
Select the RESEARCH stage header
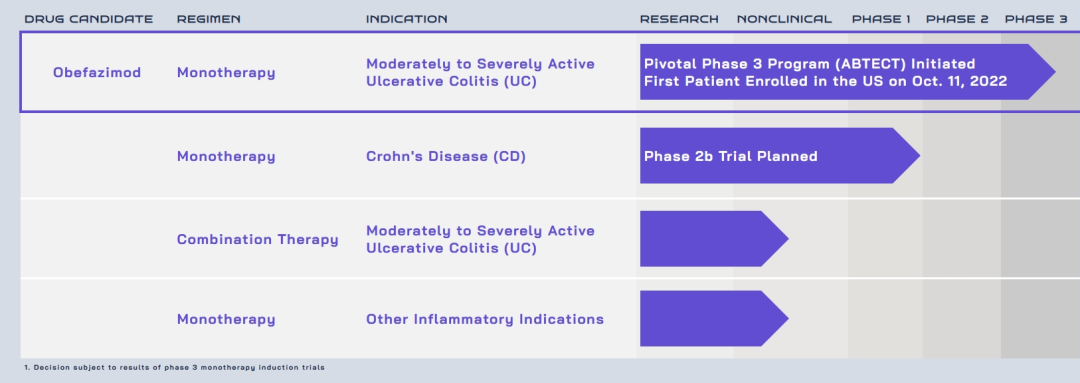[x=679, y=19]
